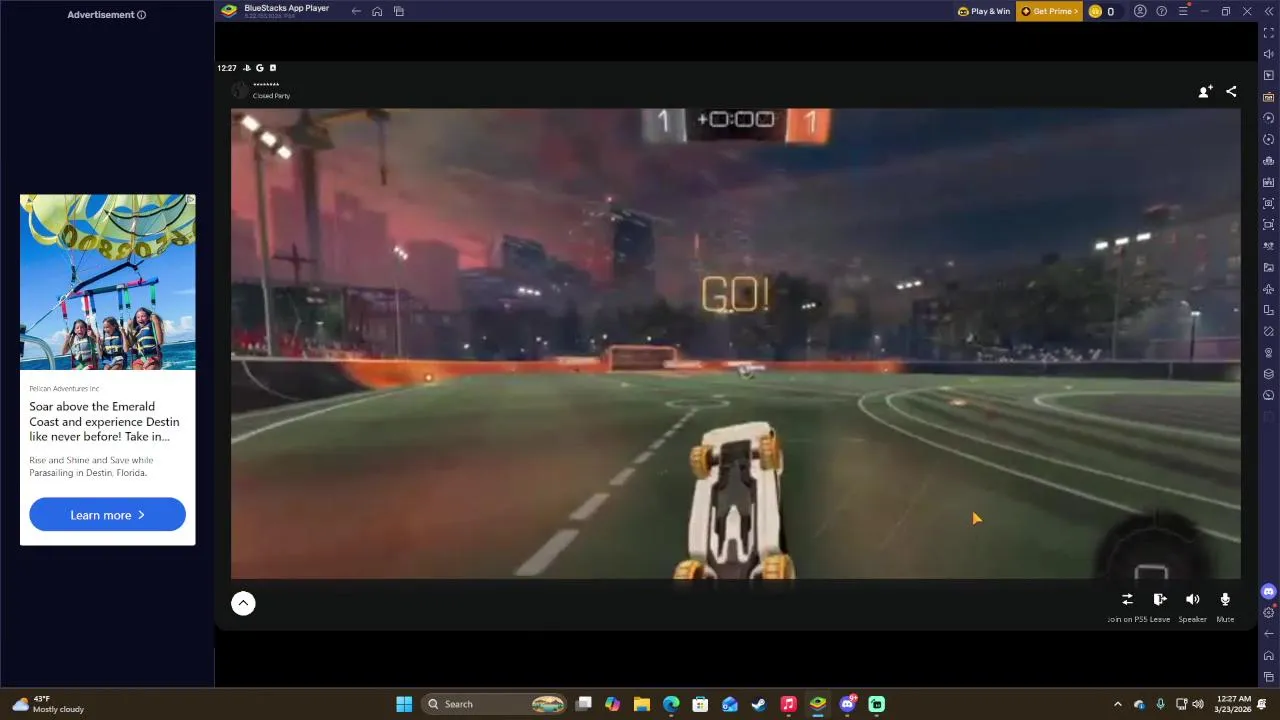The image size is (1280, 720).
Task: Open the BlueStacks hamburger menu
Action: coord(1183,11)
